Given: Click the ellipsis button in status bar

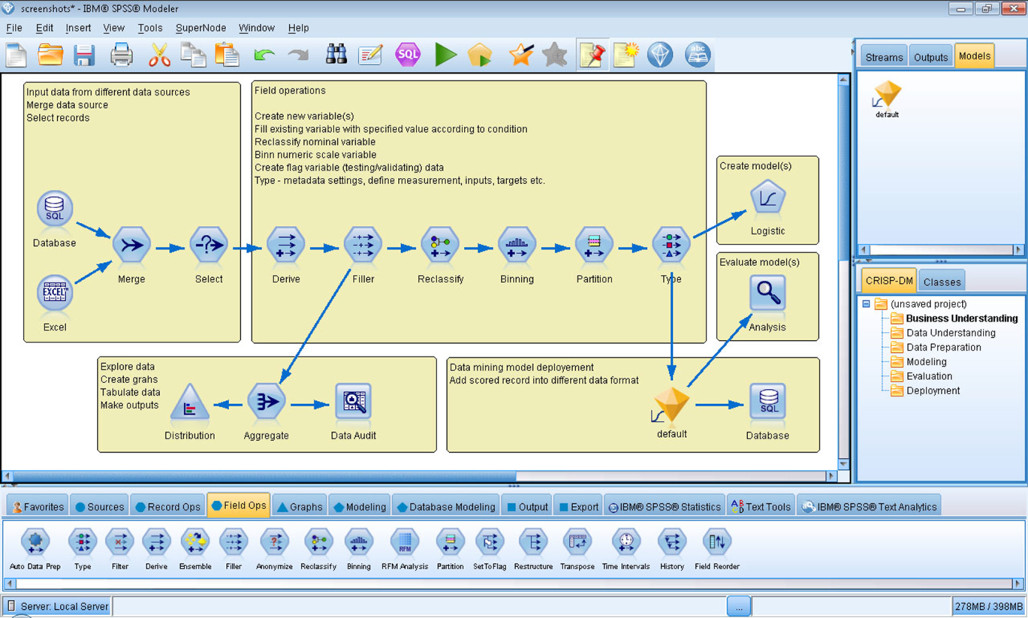Looking at the screenshot, I should [738, 606].
